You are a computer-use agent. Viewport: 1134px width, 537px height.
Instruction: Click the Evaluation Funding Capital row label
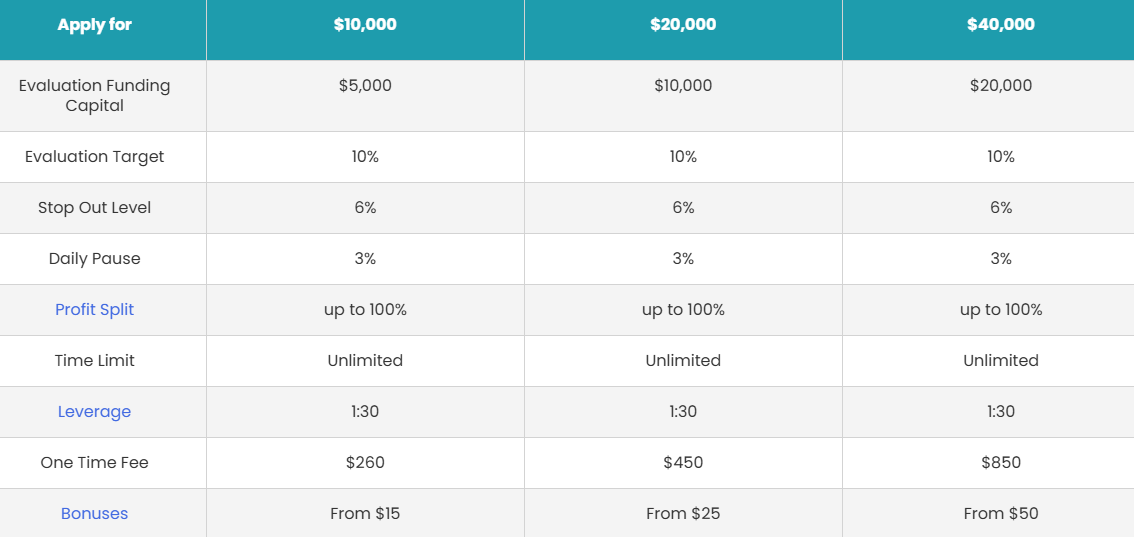(x=95, y=95)
